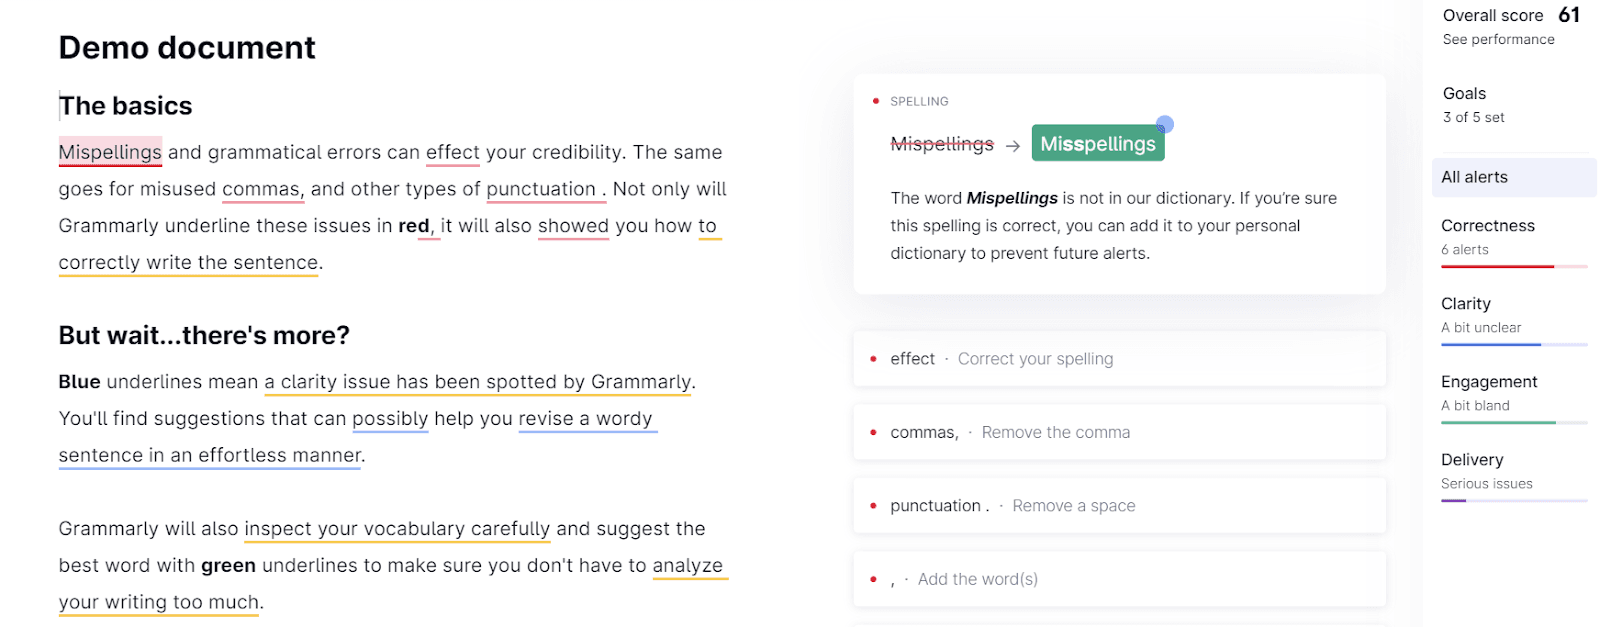1600x627 pixels.
Task: Expand the commas removal alert card
Action: click(1118, 432)
